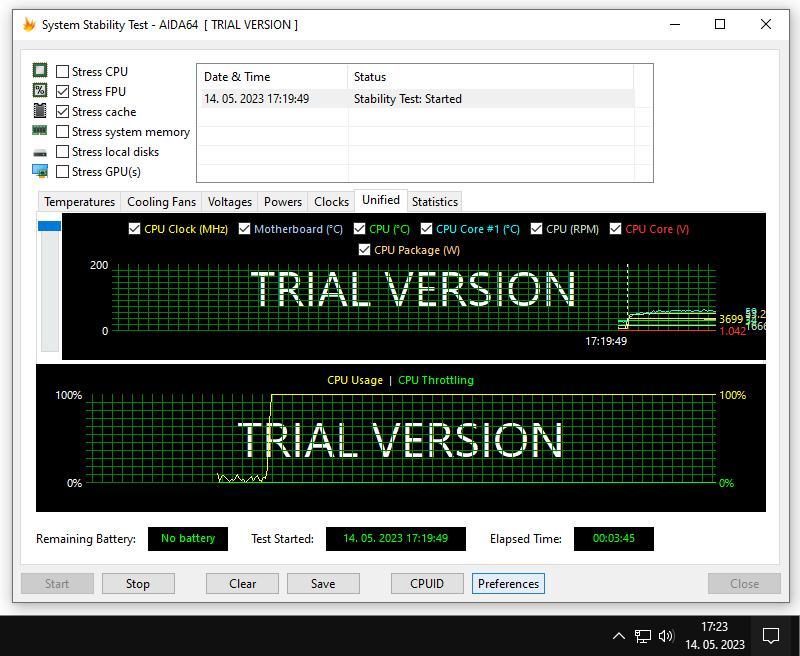Open taskbar clock showing 17:23
The image size is (800, 656).
pos(715,636)
